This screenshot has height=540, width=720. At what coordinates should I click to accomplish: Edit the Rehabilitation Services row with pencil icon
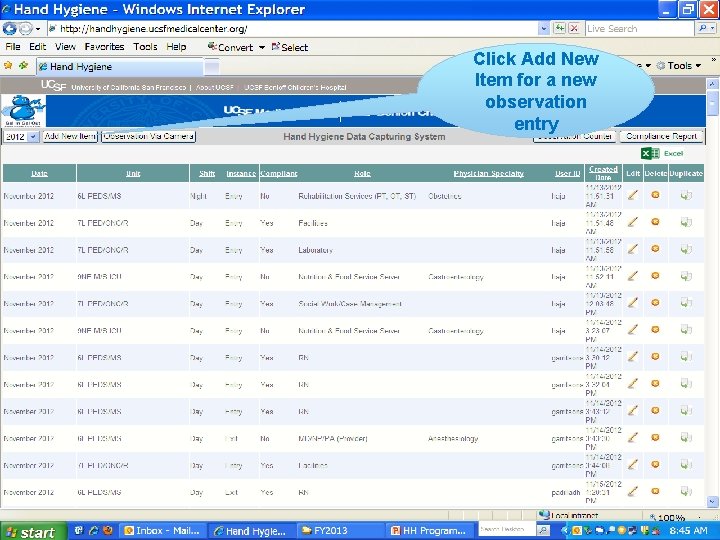pyautogui.click(x=633, y=195)
